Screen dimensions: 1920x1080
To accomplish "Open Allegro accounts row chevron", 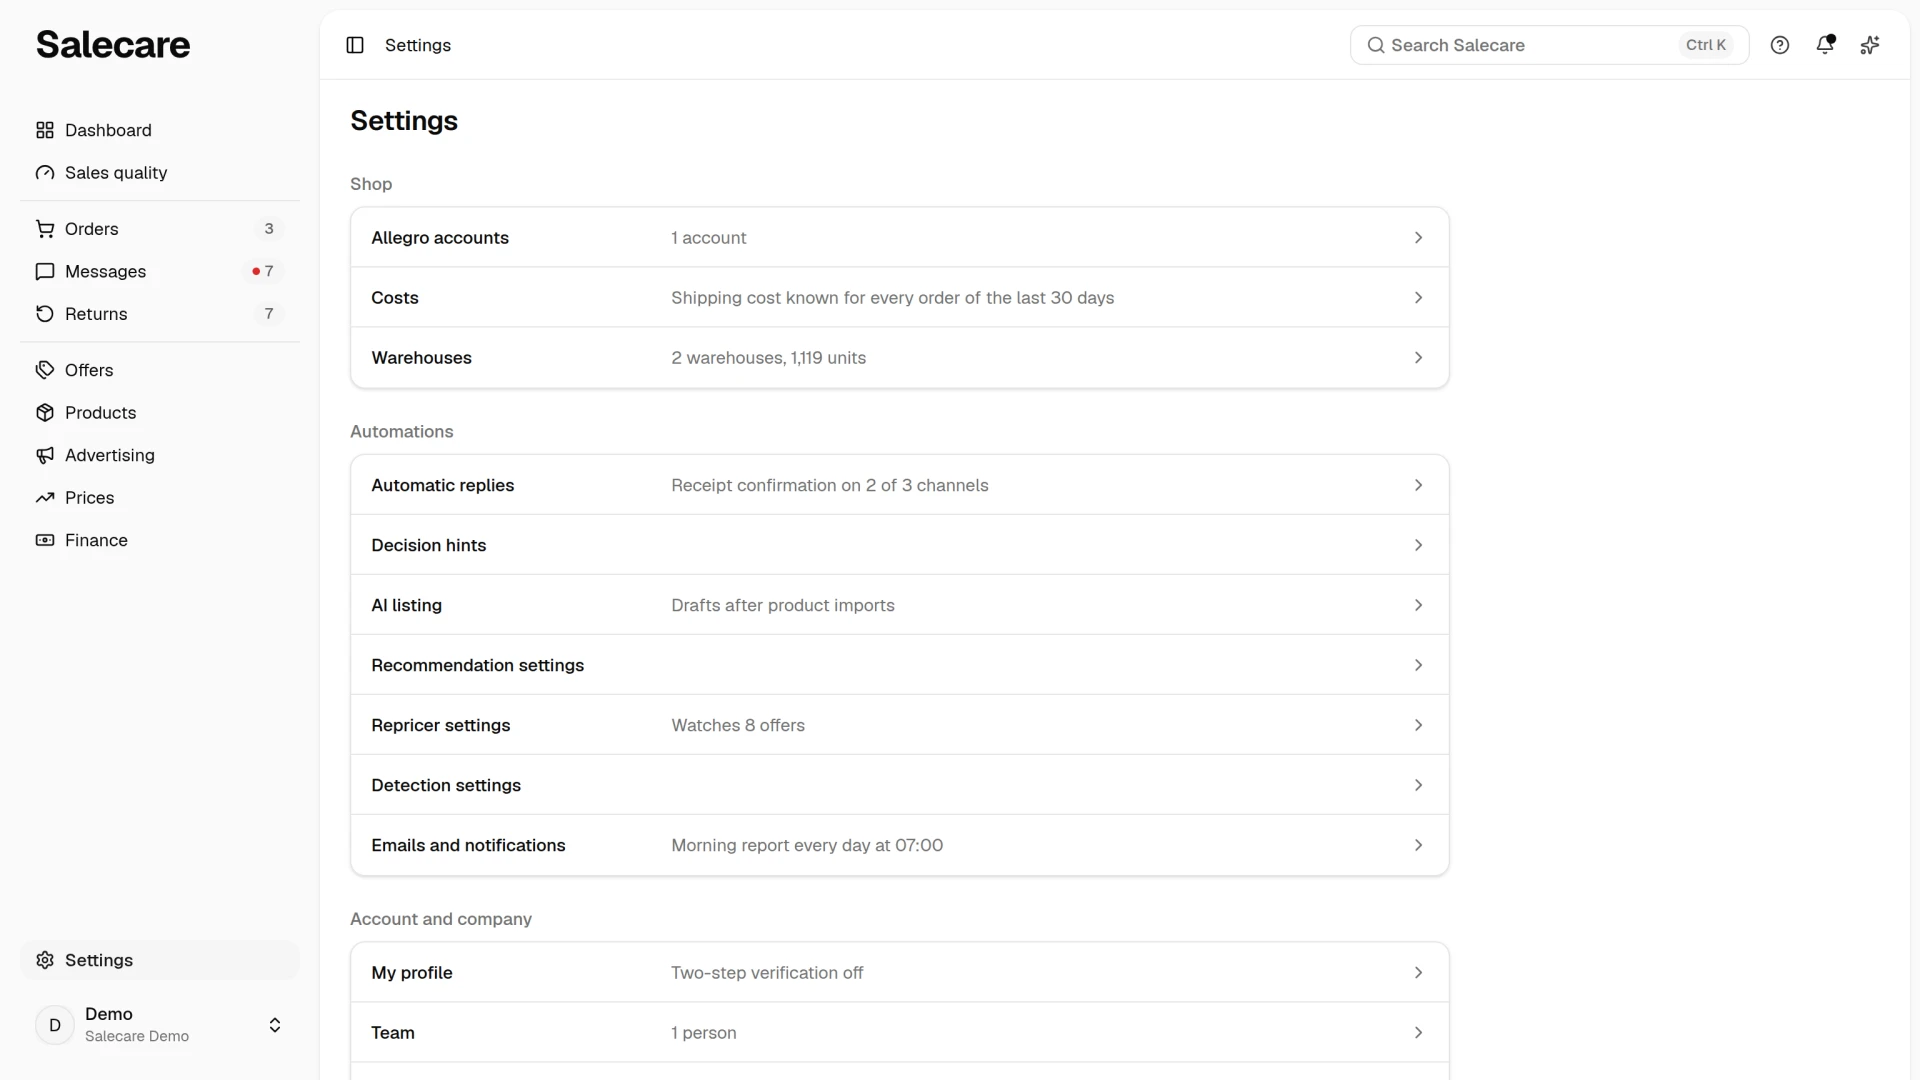I will 1418,238.
